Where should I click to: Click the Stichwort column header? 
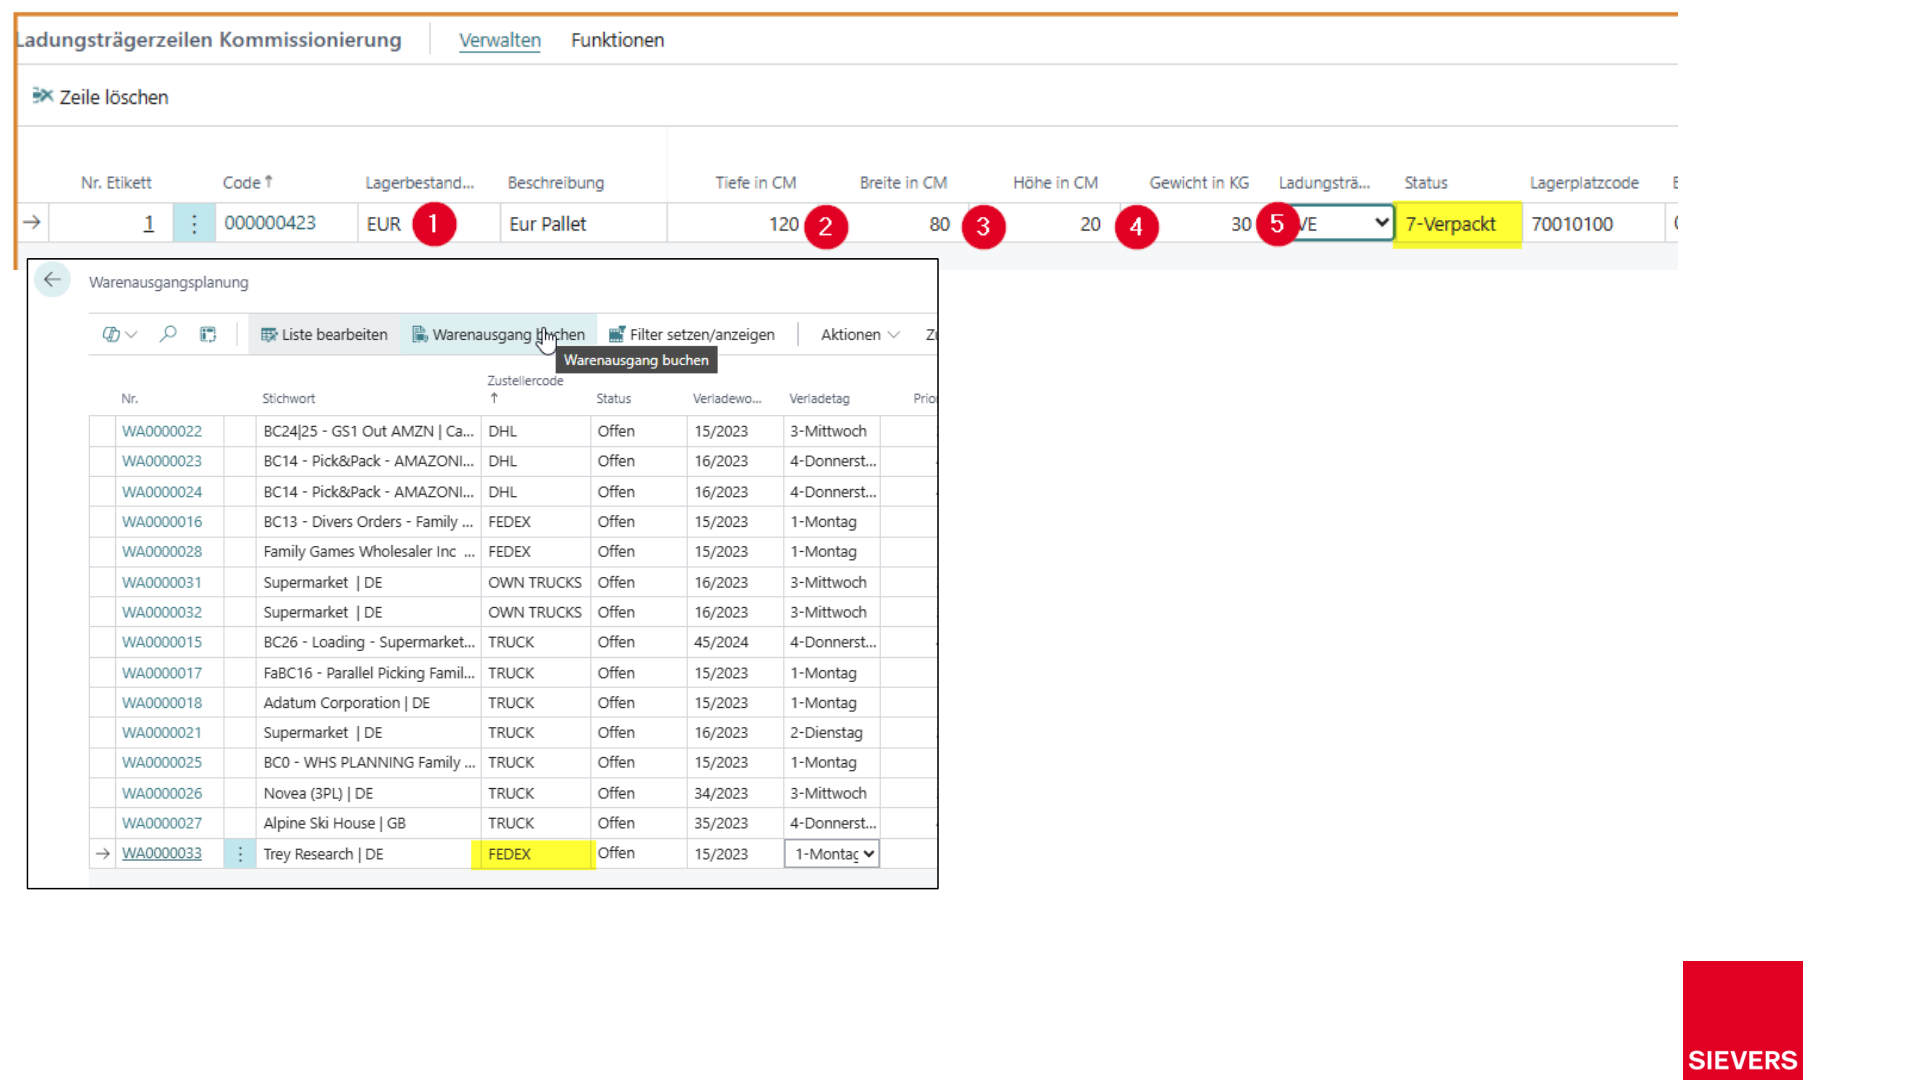click(288, 398)
